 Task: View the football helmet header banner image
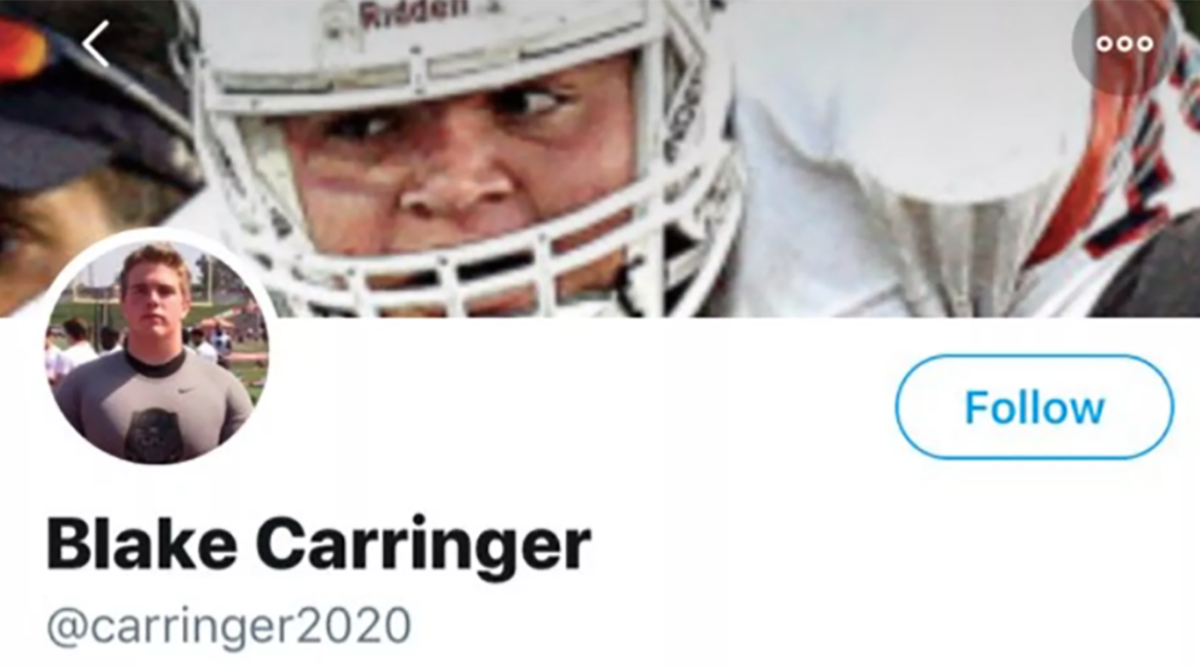pyautogui.click(x=600, y=158)
